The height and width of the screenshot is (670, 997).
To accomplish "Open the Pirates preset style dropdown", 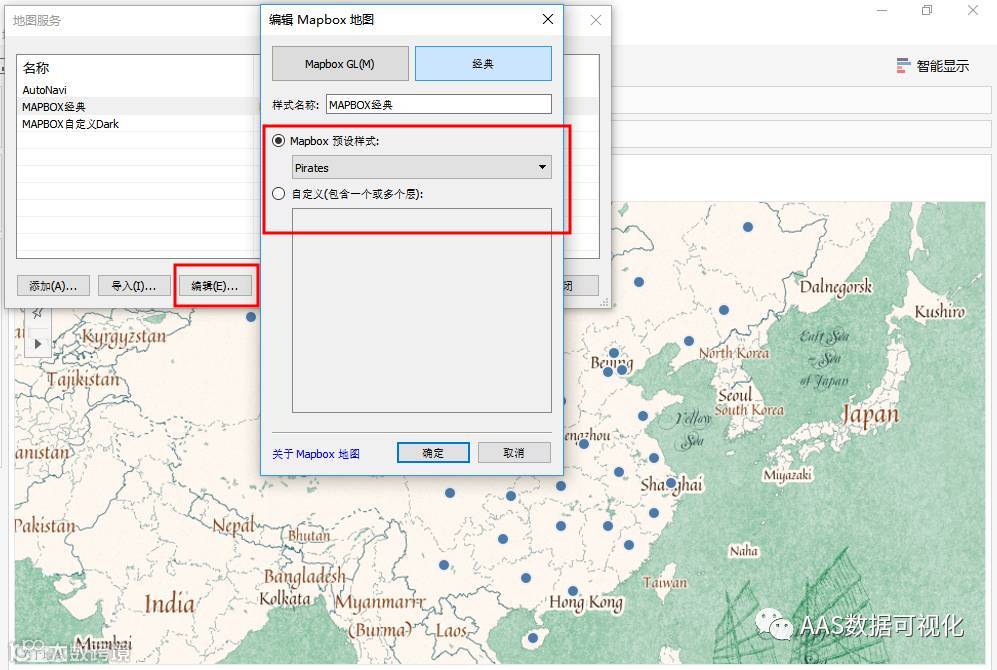I will [x=422, y=168].
